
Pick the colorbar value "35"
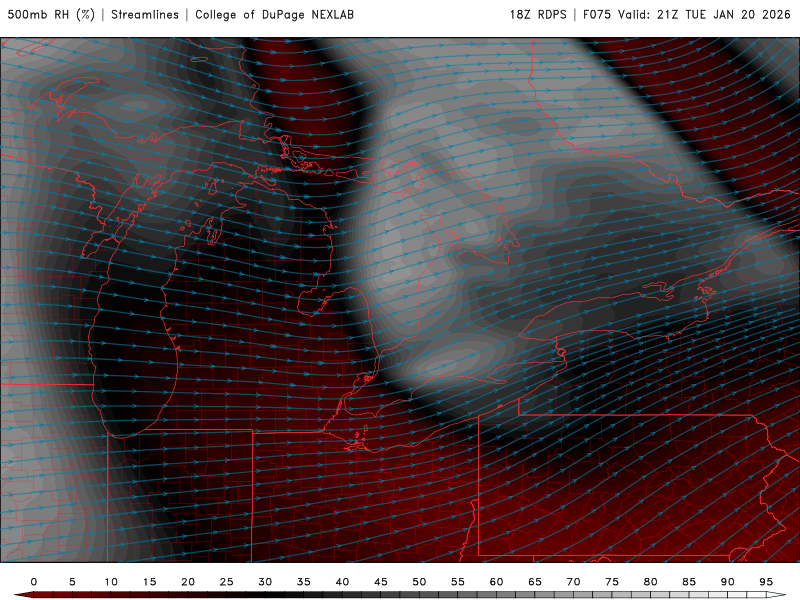coord(304,582)
